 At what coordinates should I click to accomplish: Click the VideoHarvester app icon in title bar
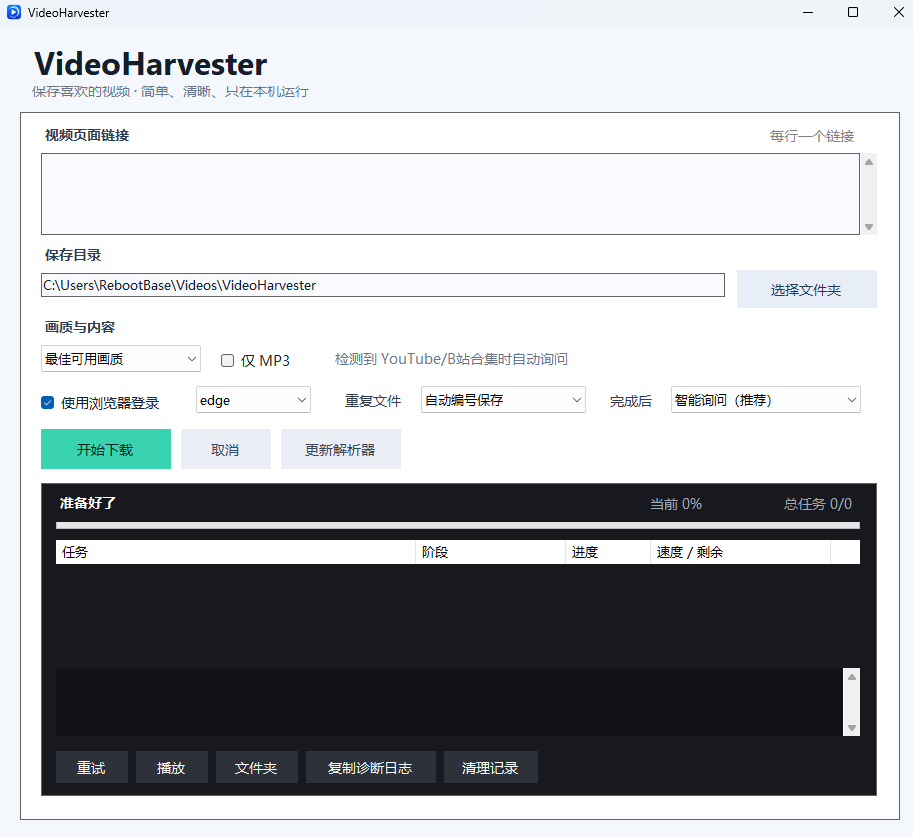14,12
